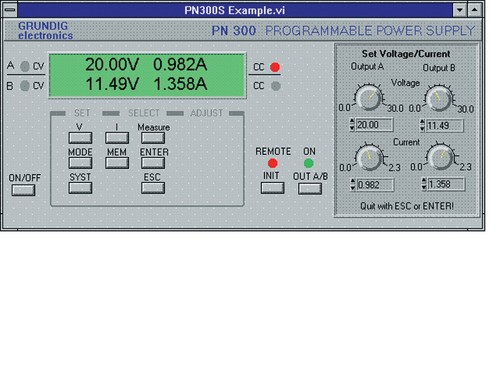Image resolution: width=500 pixels, height=375 pixels.
Task: Click the V set button
Action: 80,138
